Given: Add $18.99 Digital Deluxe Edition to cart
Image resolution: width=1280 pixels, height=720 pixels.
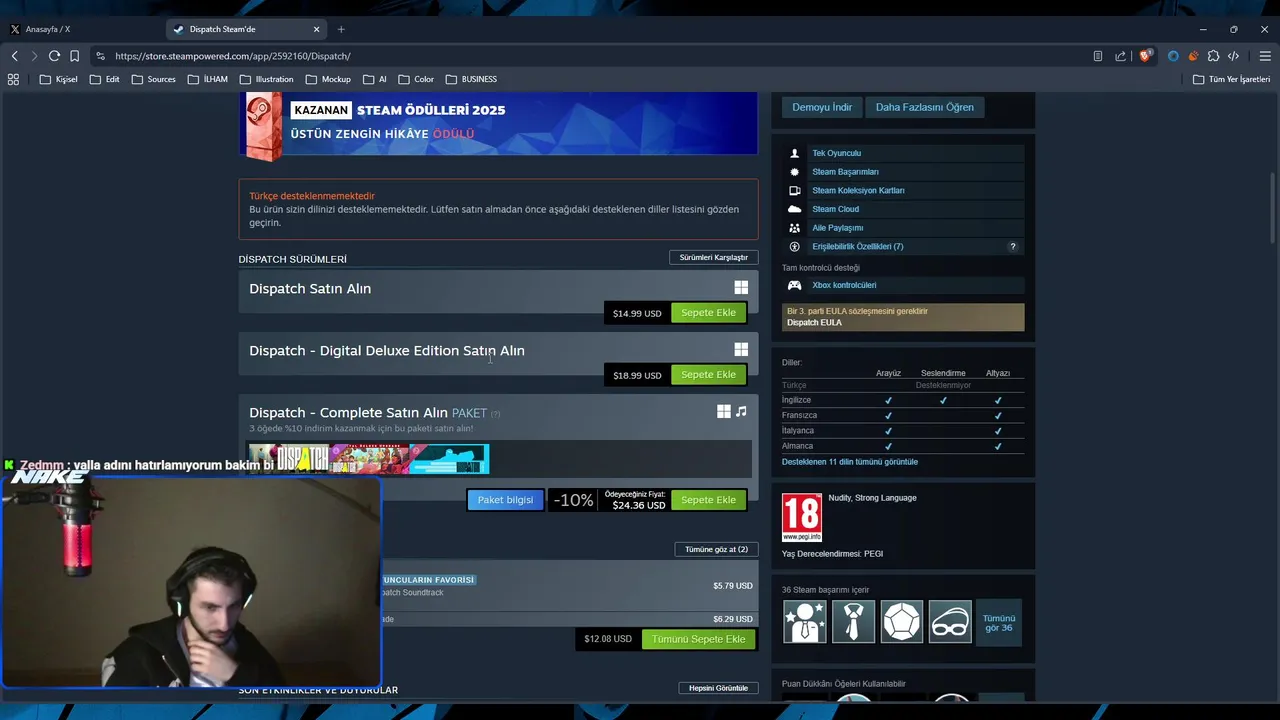Looking at the screenshot, I should point(708,375).
